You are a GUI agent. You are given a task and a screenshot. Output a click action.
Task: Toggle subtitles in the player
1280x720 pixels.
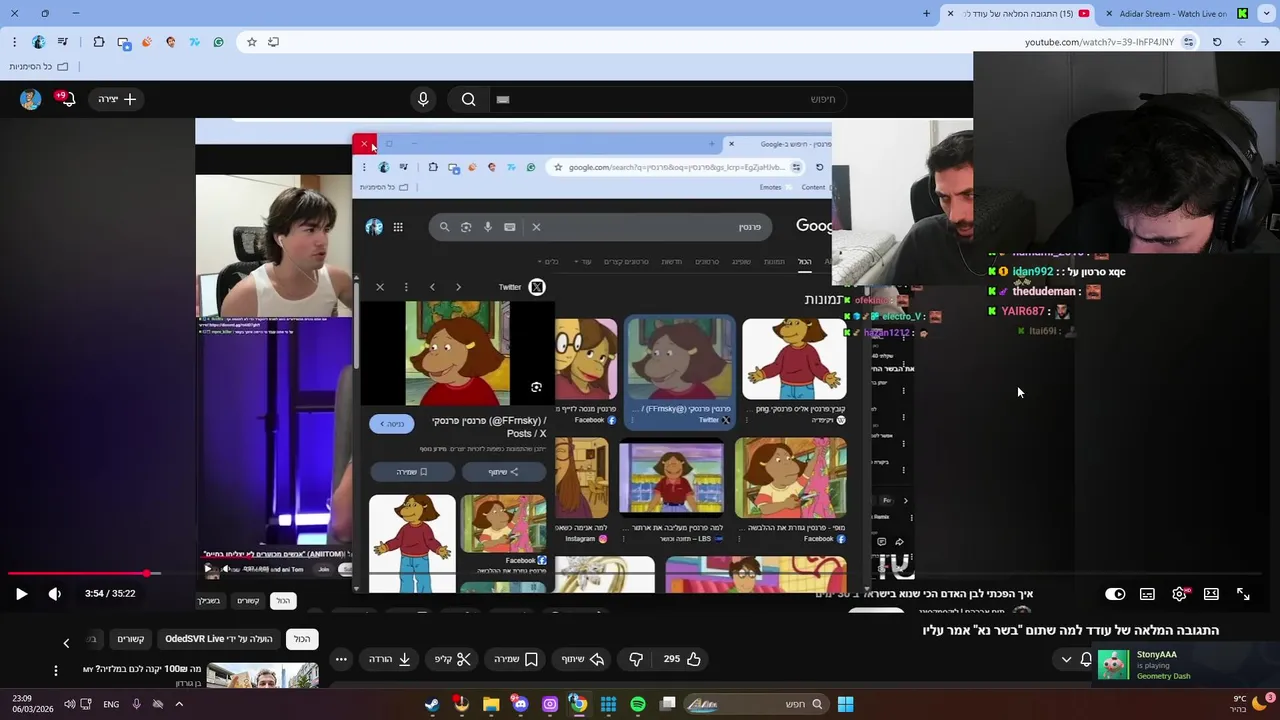[1147, 594]
